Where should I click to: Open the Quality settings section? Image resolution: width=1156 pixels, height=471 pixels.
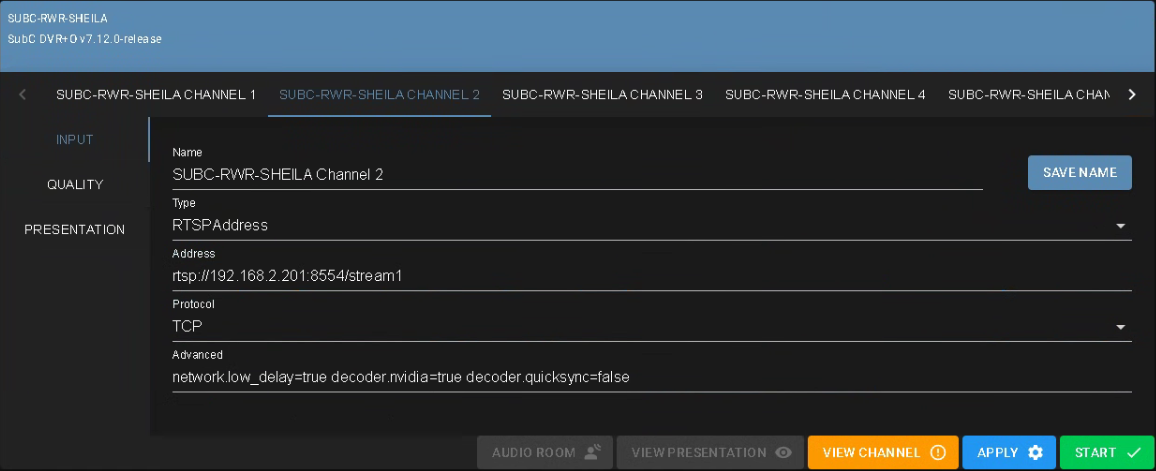(75, 185)
